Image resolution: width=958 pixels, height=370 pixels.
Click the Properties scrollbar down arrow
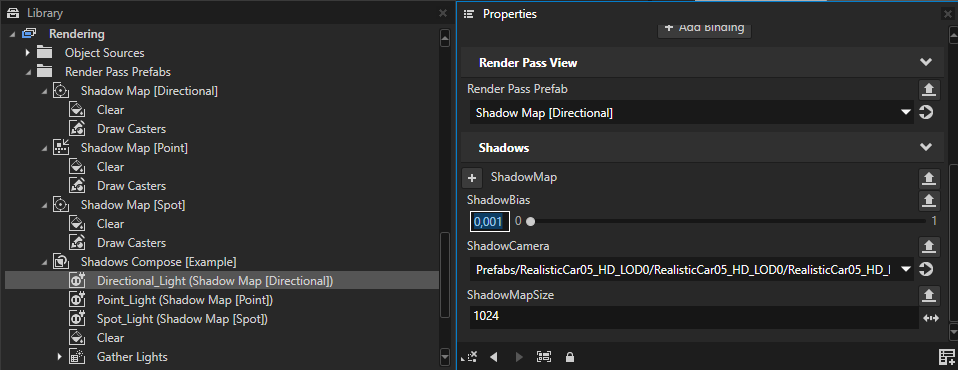click(x=953, y=332)
